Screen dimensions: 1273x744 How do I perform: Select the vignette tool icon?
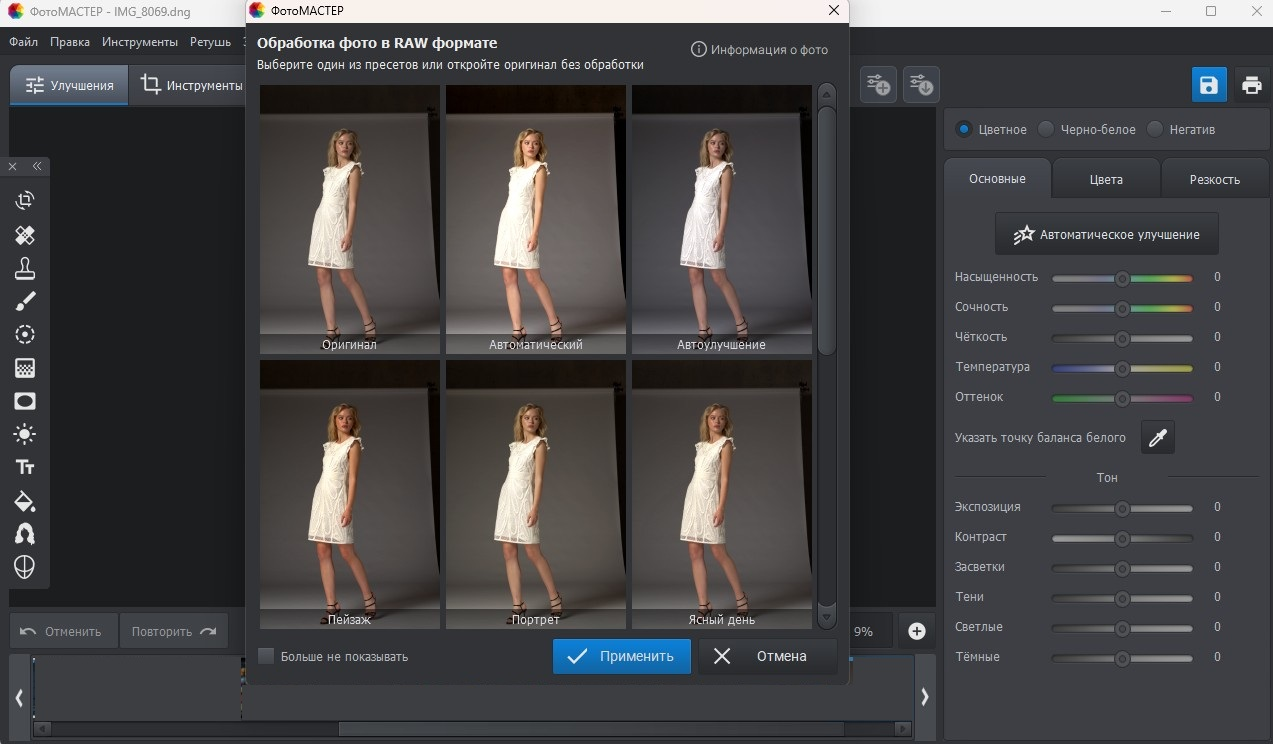25,401
